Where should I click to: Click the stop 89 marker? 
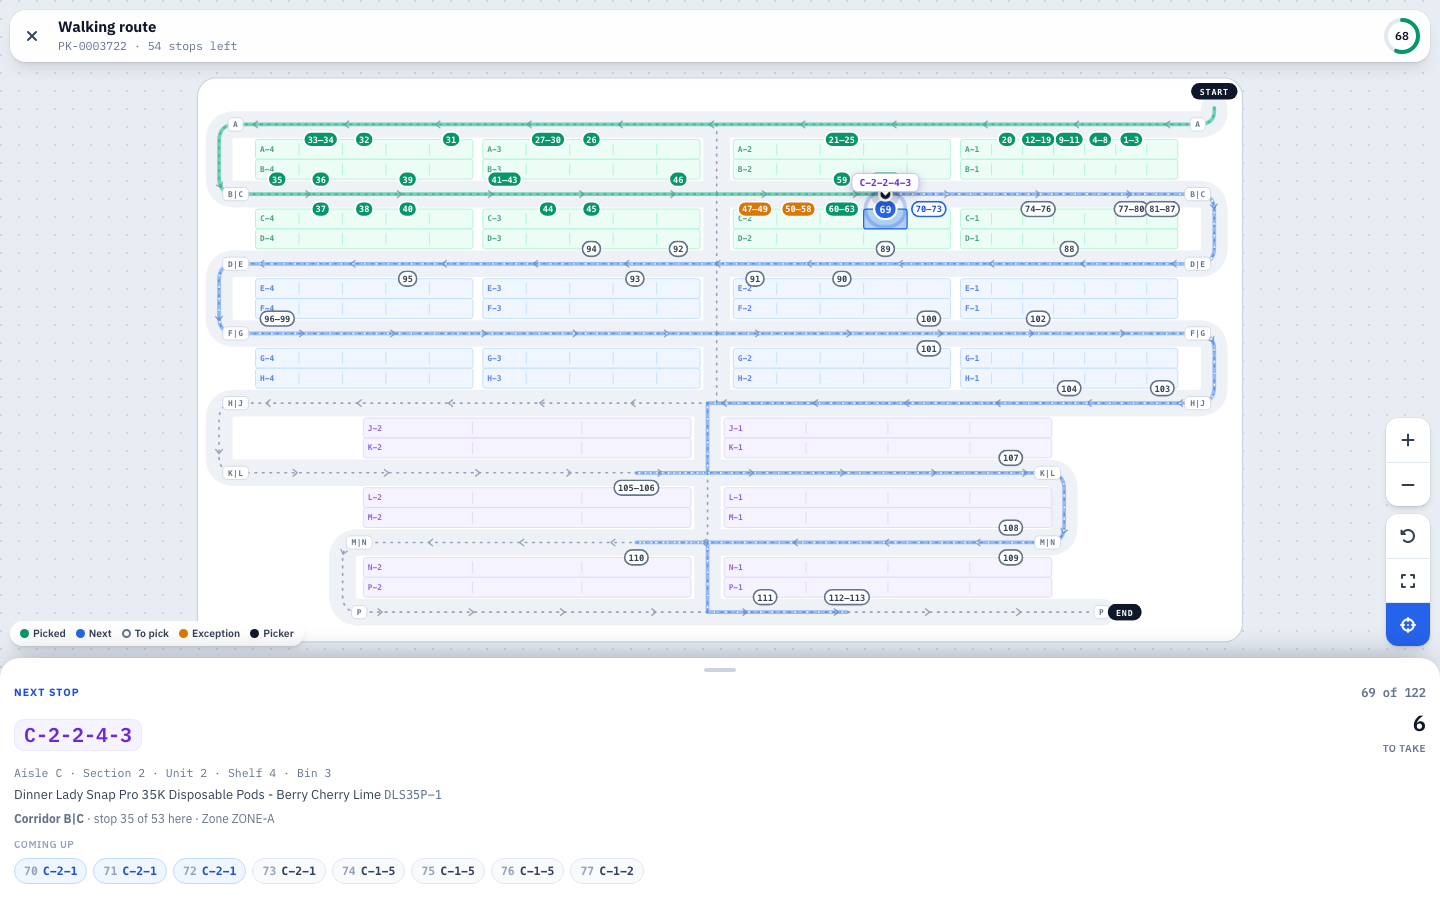[885, 249]
